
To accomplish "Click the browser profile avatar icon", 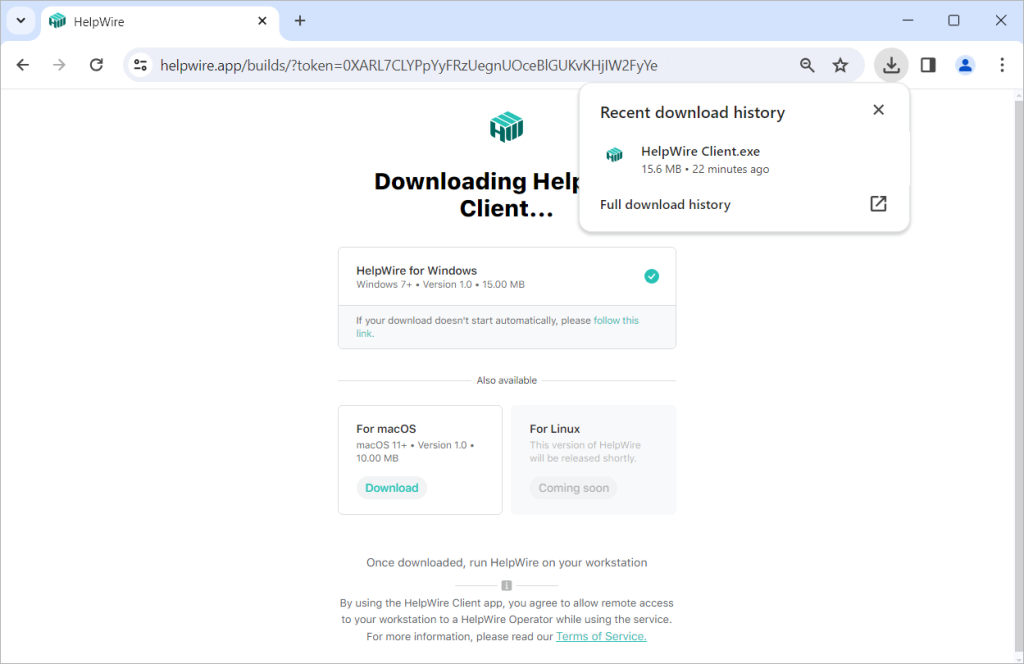I will [964, 64].
